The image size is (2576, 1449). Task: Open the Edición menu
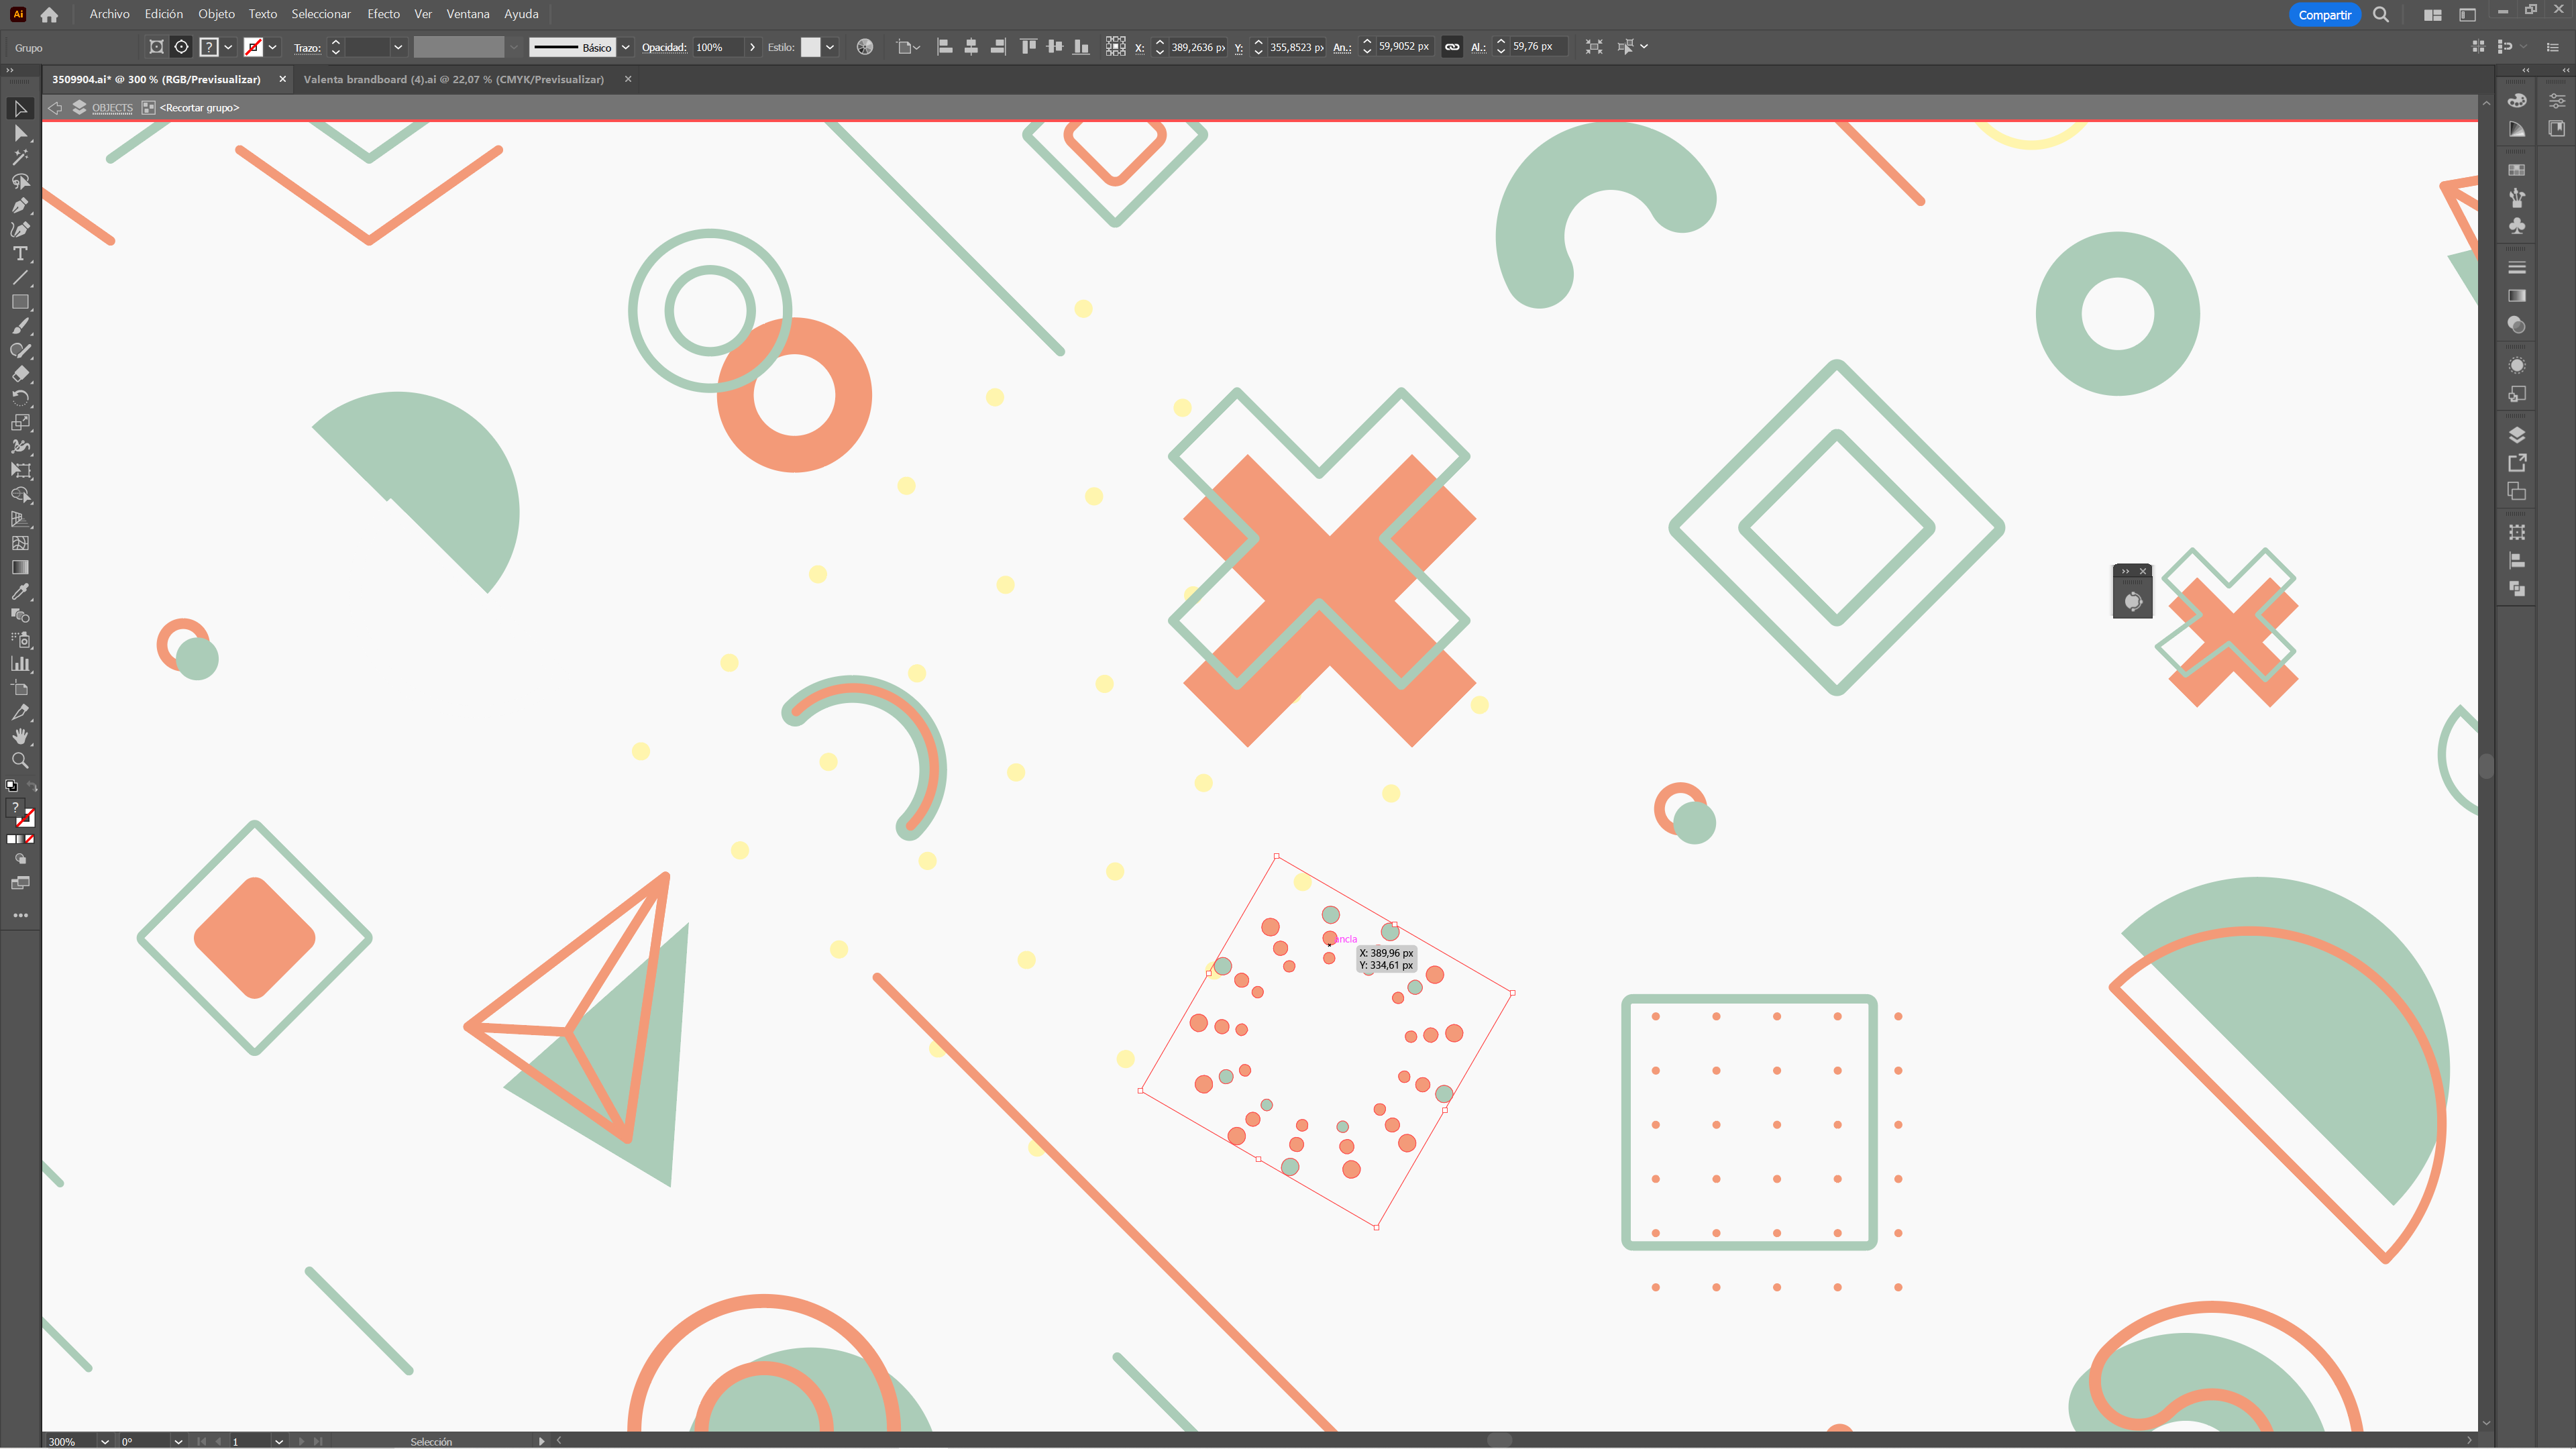coord(163,14)
